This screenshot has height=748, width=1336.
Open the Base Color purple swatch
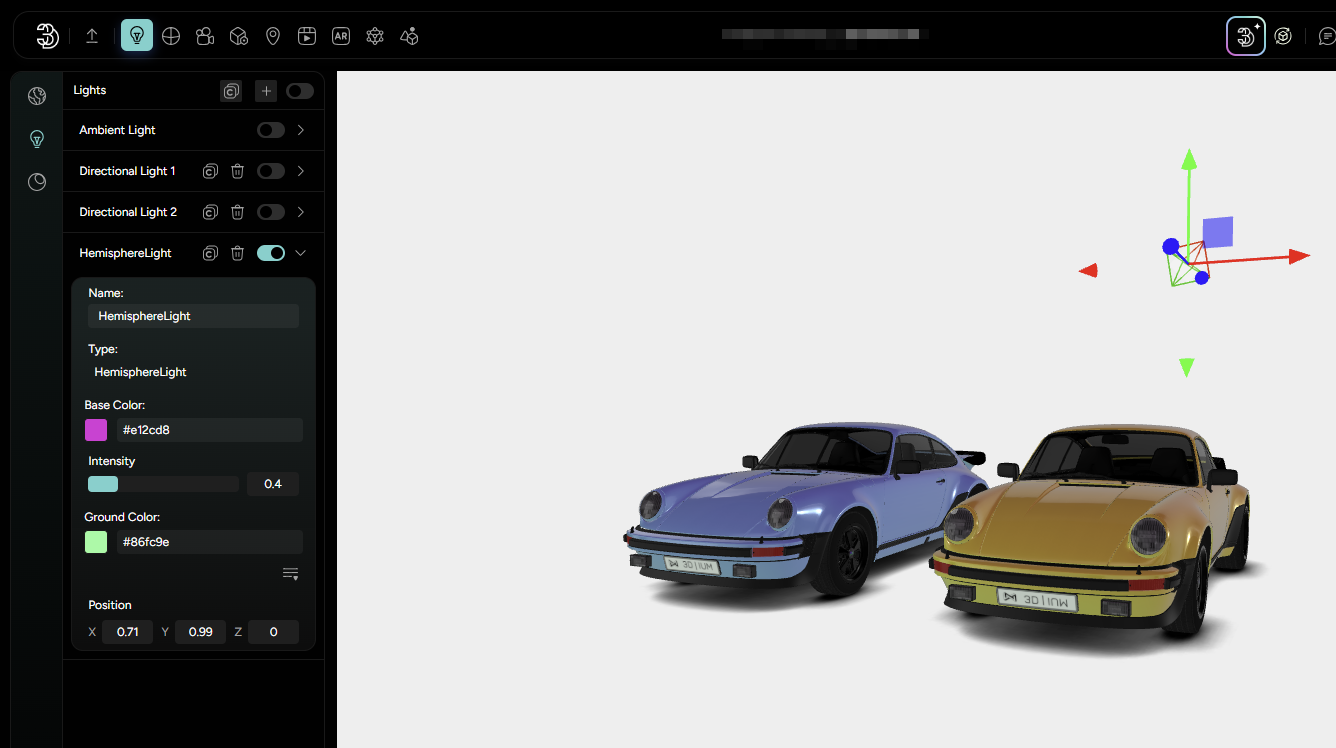tap(96, 430)
